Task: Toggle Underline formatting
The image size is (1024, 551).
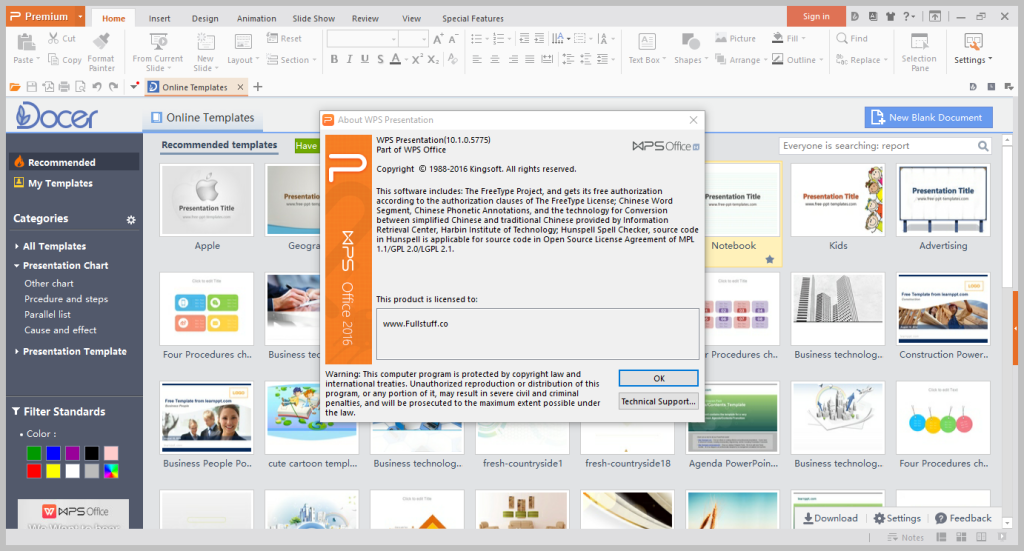Action: point(364,59)
